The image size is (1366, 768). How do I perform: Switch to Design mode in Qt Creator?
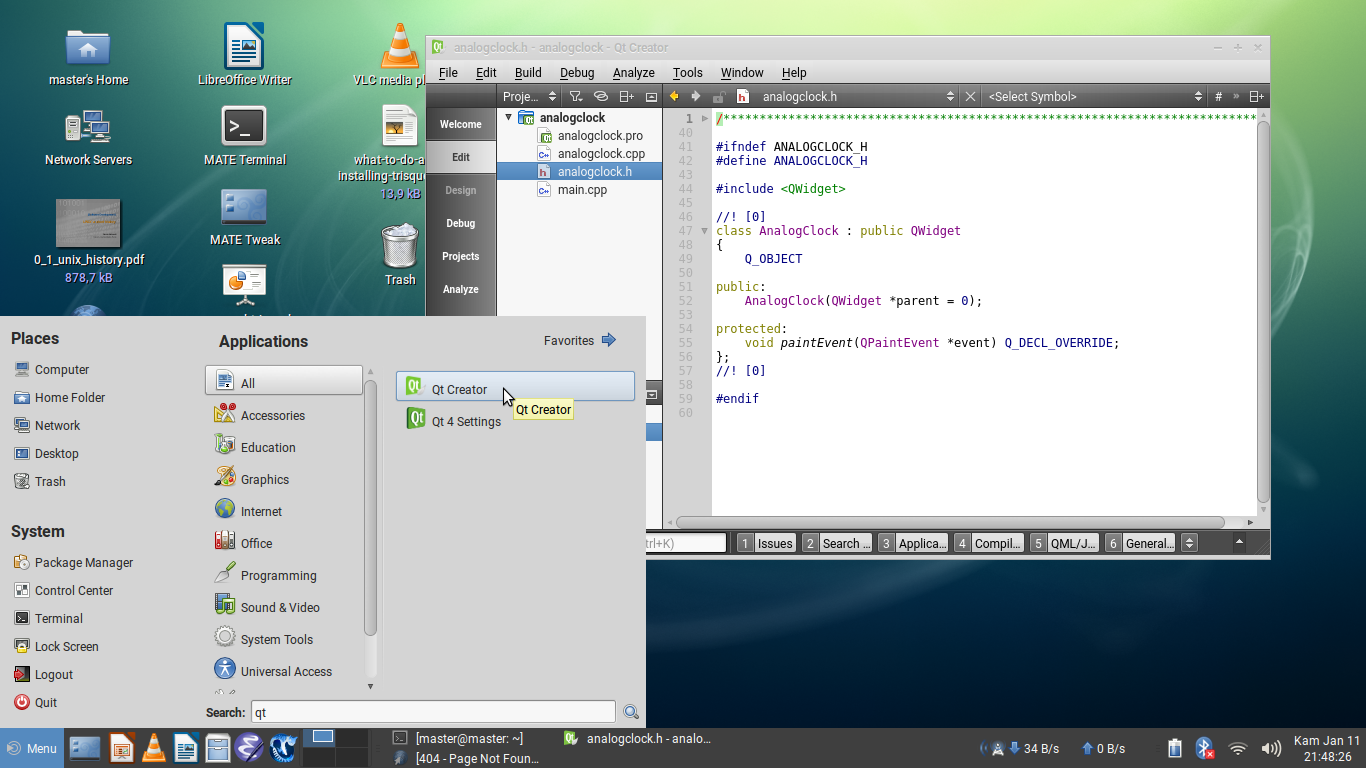(460, 190)
